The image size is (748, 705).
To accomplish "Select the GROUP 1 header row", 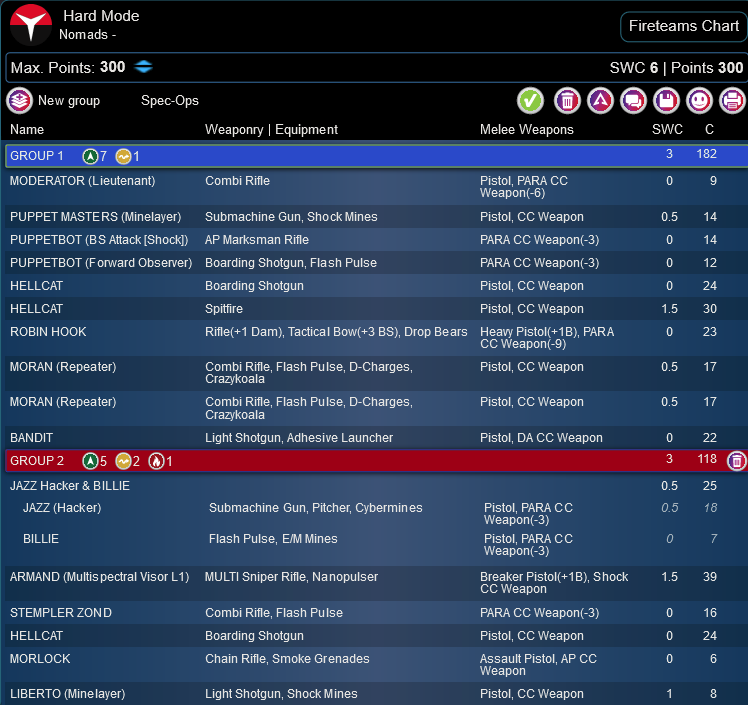I will pyautogui.click(x=376, y=156).
